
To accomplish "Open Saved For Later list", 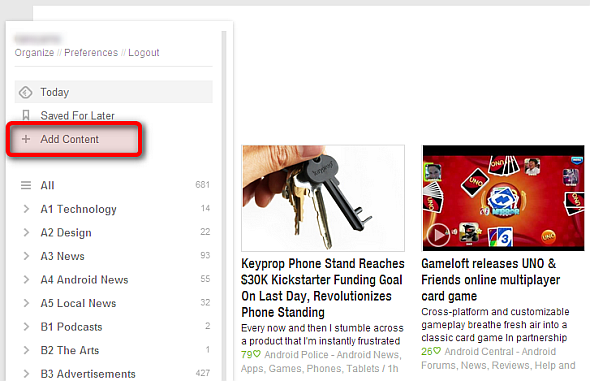I will (77, 115).
